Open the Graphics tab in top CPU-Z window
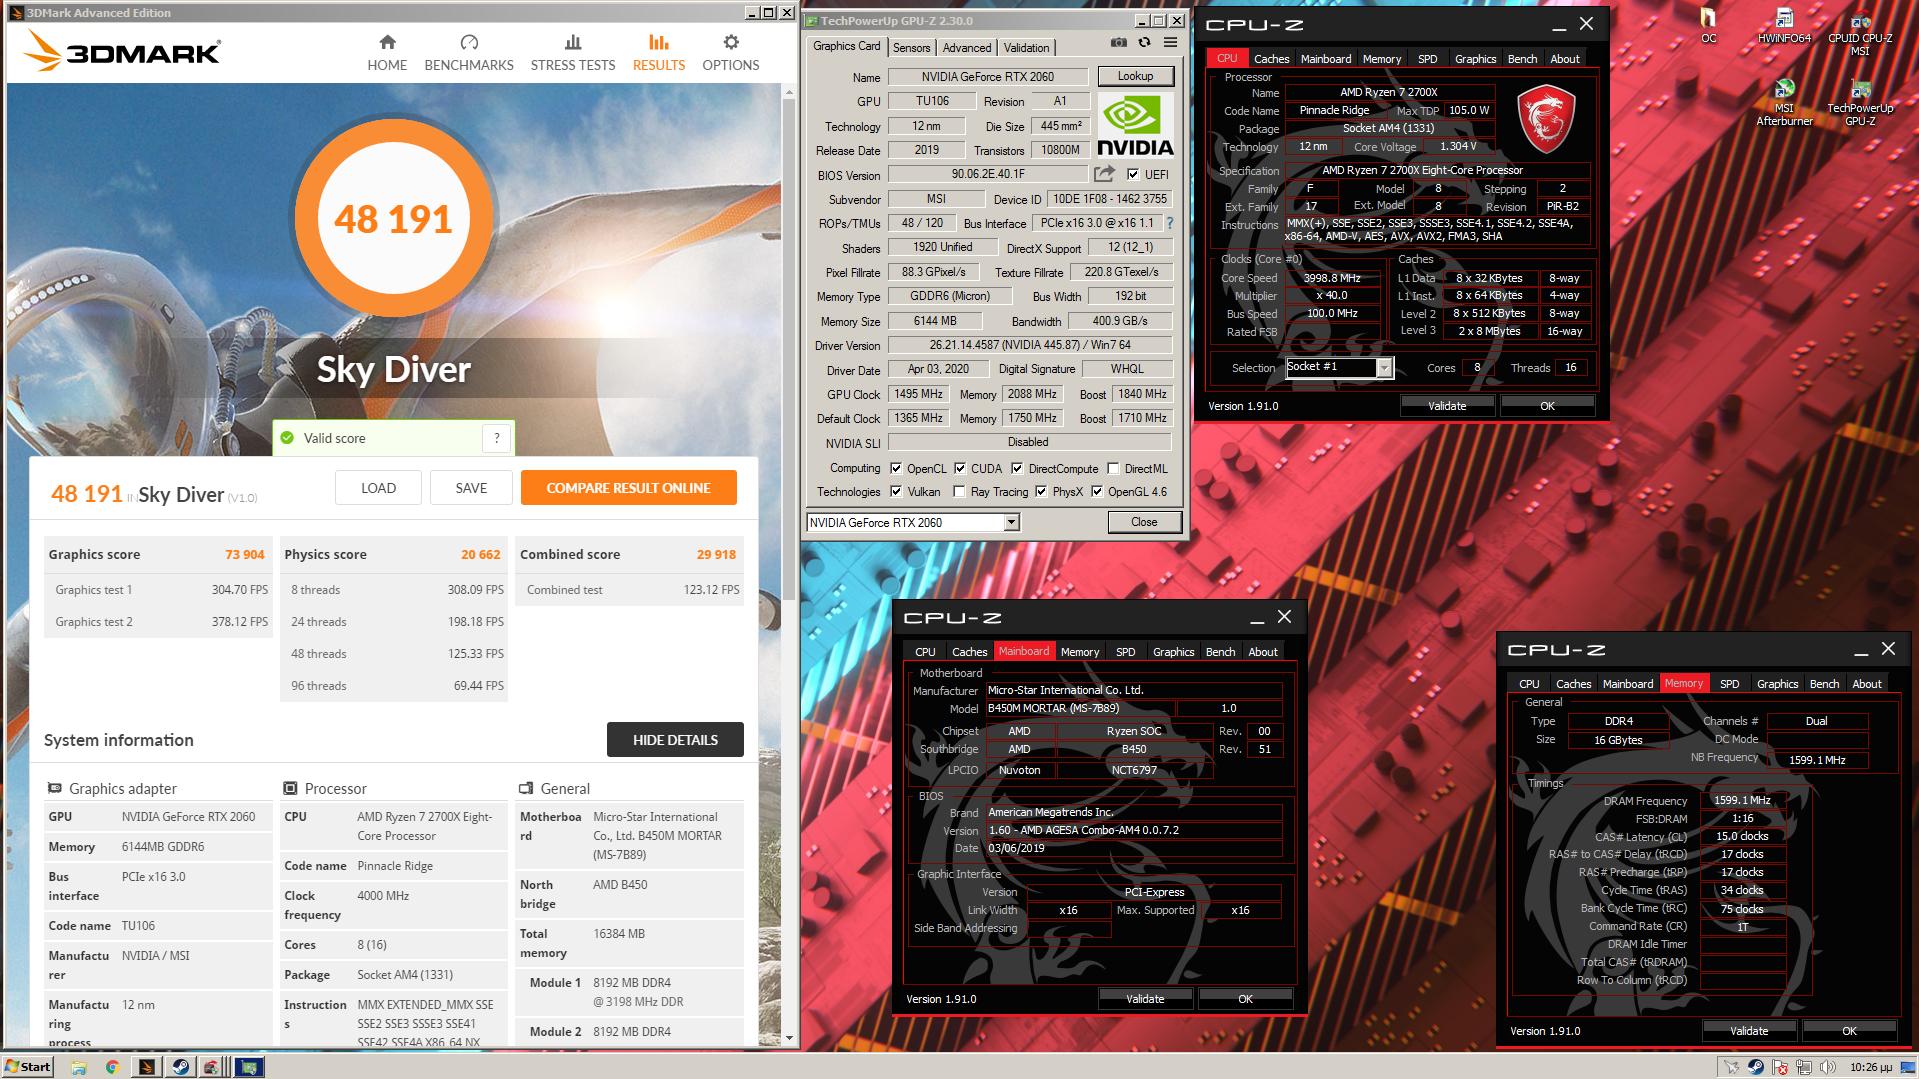Viewport: 1919px width, 1079px height. (1475, 59)
